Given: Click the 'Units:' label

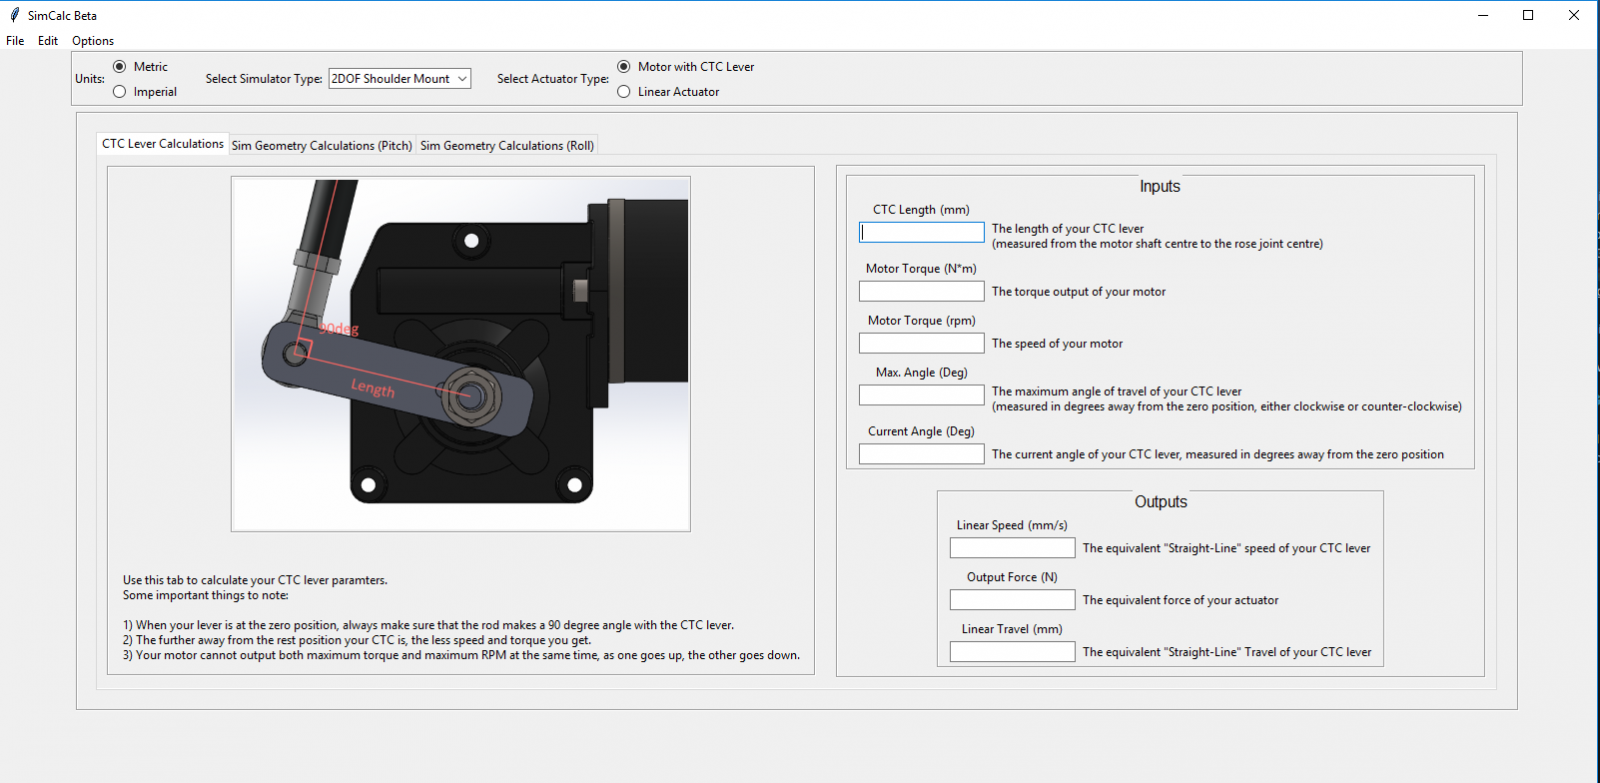Looking at the screenshot, I should [90, 79].
